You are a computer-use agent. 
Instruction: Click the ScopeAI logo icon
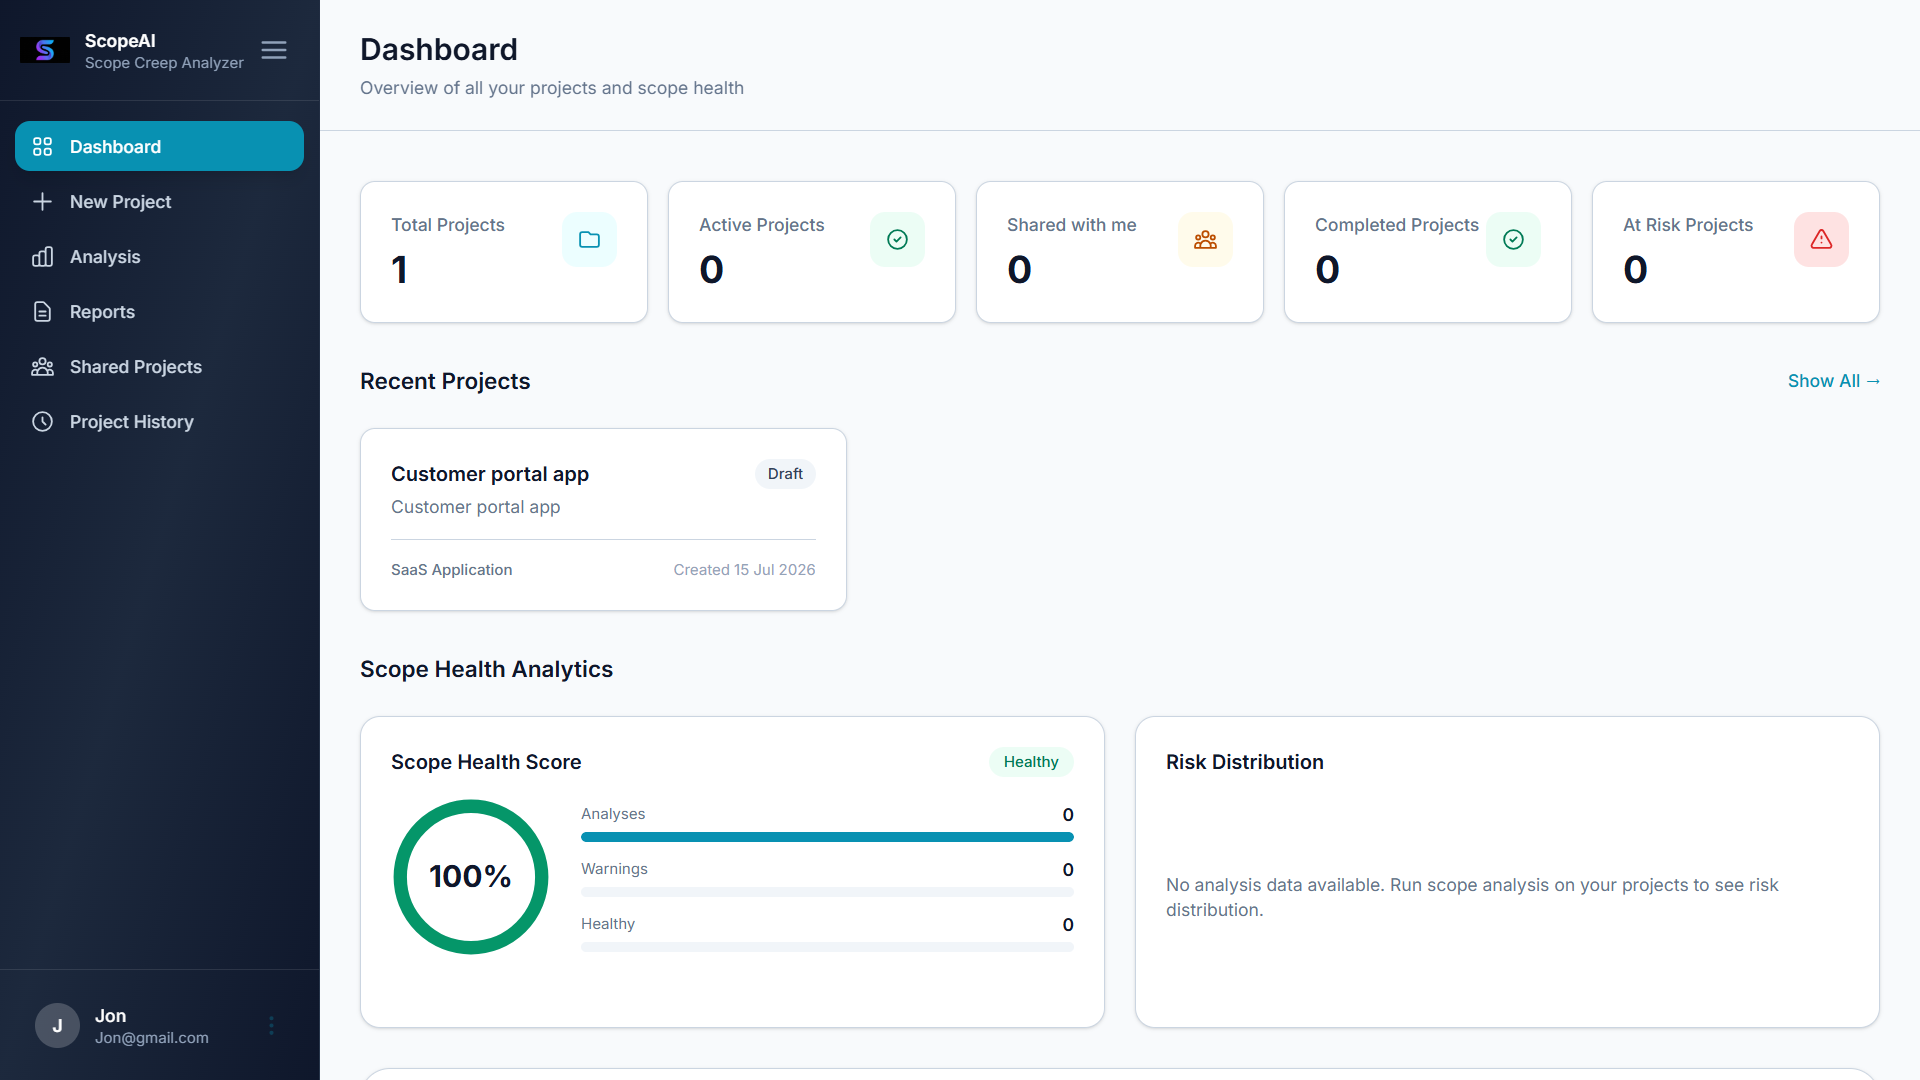(x=45, y=50)
